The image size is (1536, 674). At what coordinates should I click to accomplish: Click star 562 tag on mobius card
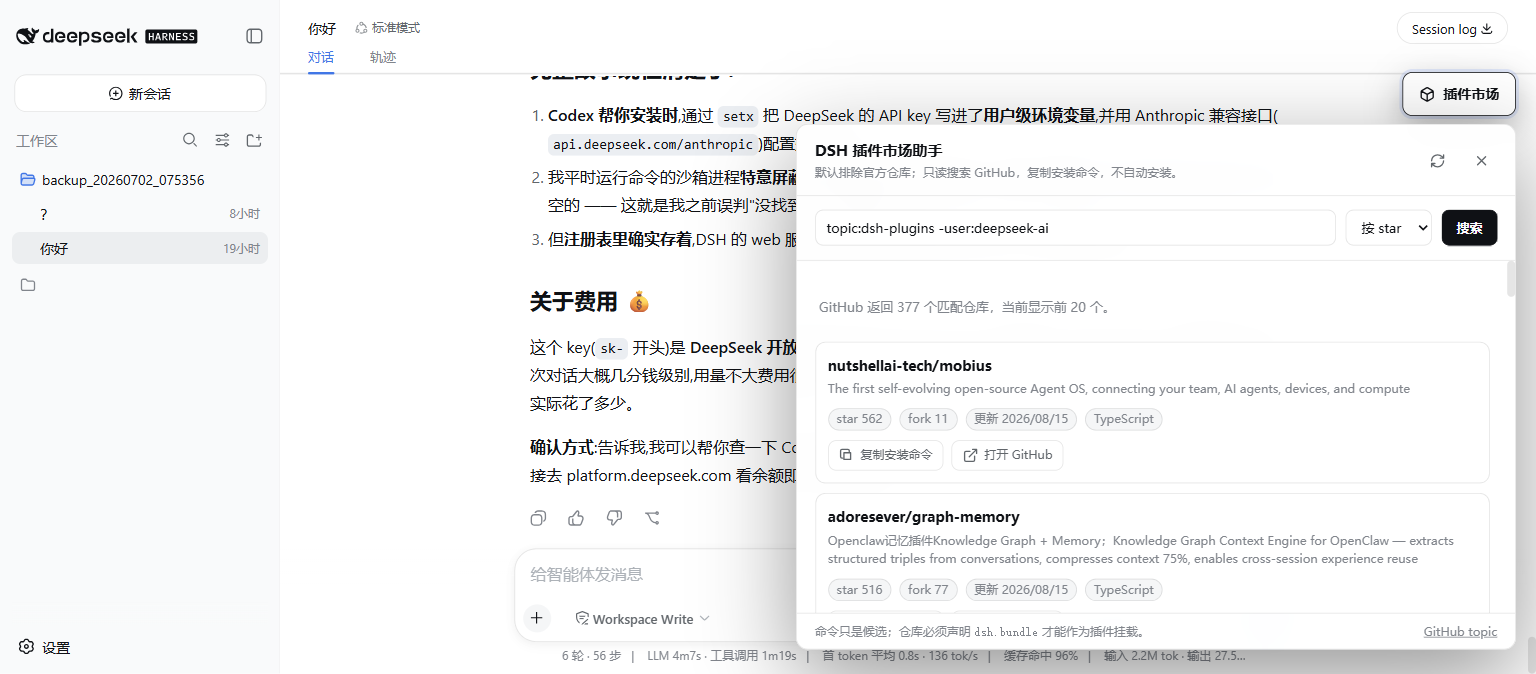pos(859,419)
